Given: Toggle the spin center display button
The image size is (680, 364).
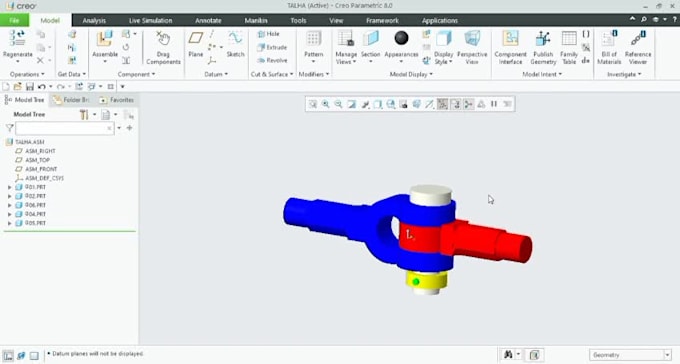Looking at the screenshot, I should click(x=468, y=104).
